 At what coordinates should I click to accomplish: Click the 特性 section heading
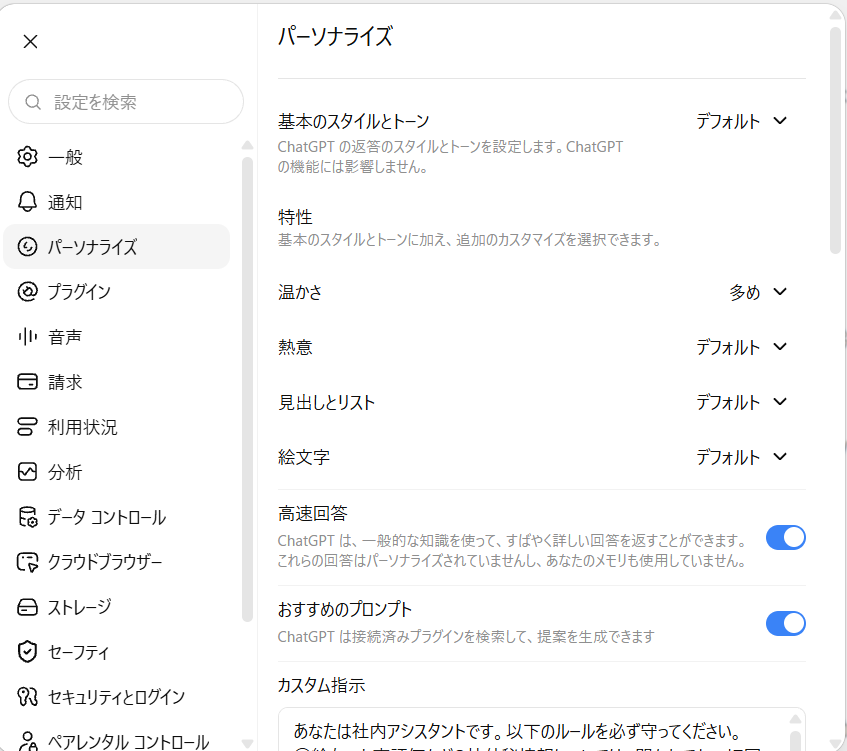tap(295, 217)
